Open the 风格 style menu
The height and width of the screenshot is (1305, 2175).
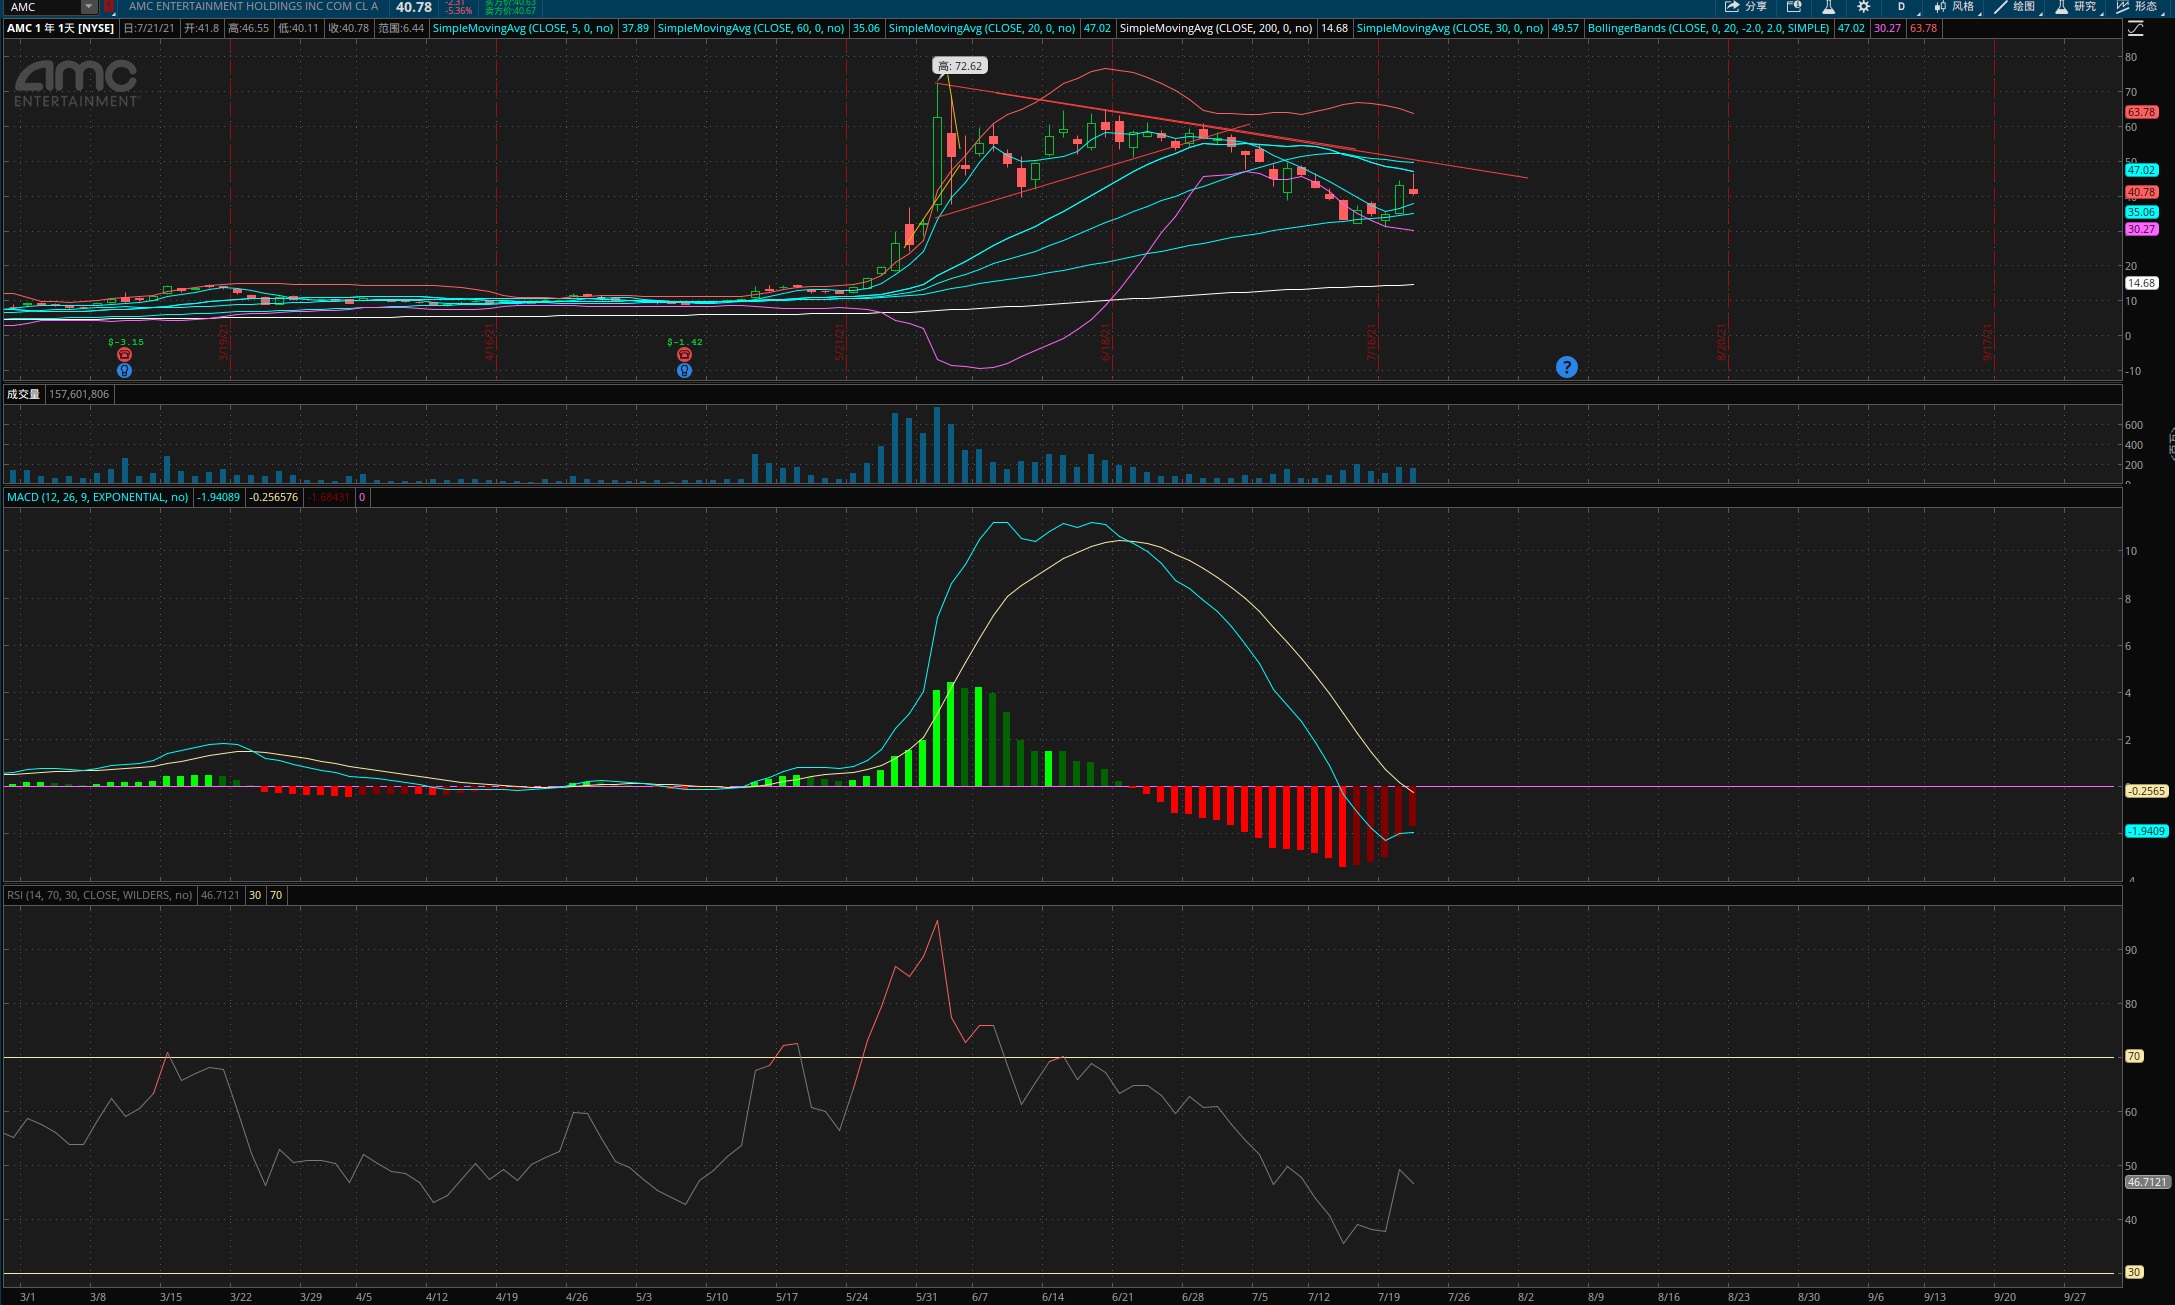pyautogui.click(x=1954, y=7)
